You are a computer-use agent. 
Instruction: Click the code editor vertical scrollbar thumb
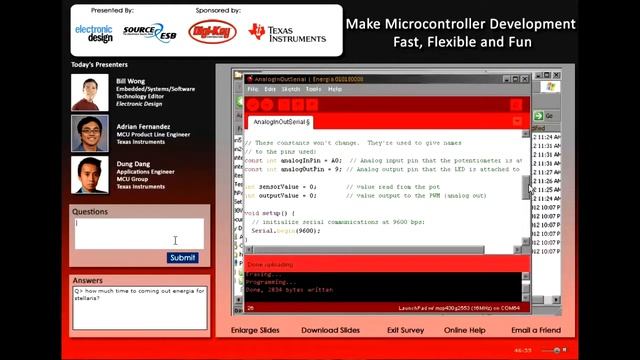526,188
